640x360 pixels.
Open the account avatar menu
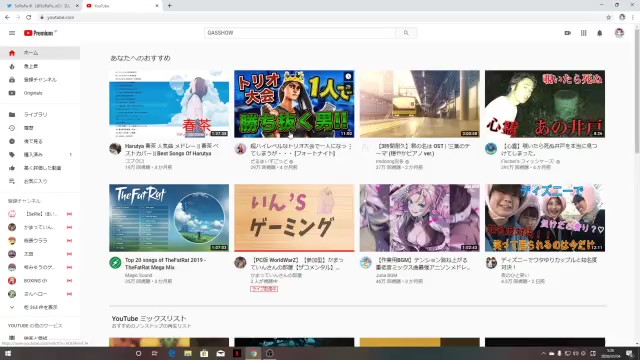coord(619,33)
